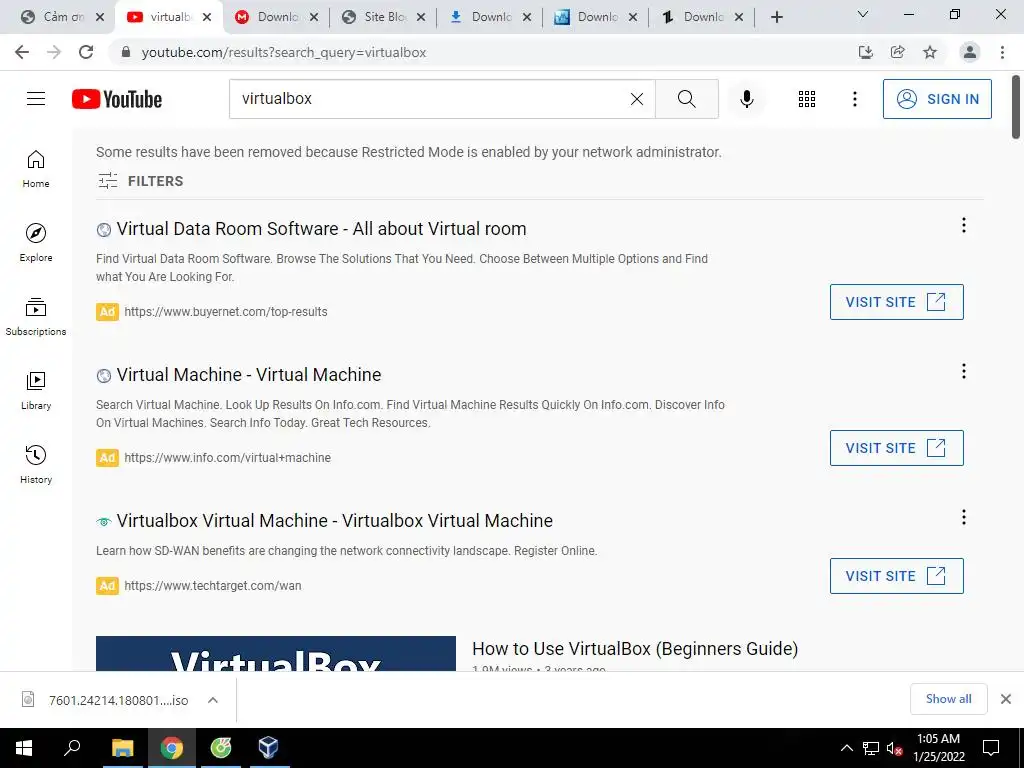
Task: Close the Cảm ơn tab
Action: (x=100, y=17)
